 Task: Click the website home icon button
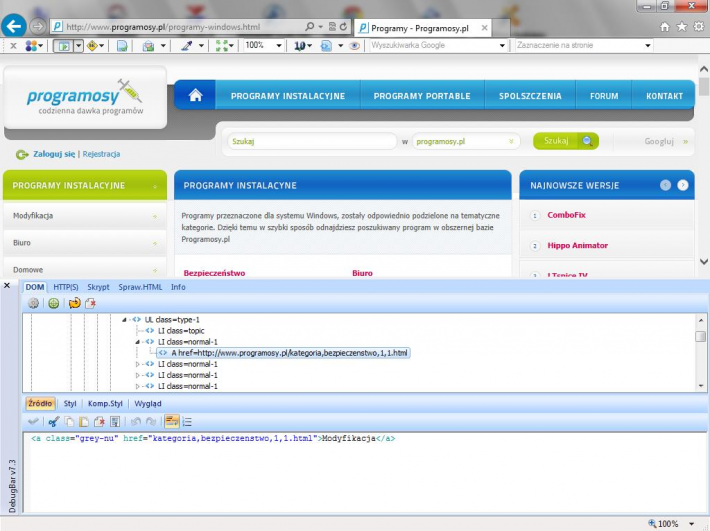pyautogui.click(x=195, y=95)
